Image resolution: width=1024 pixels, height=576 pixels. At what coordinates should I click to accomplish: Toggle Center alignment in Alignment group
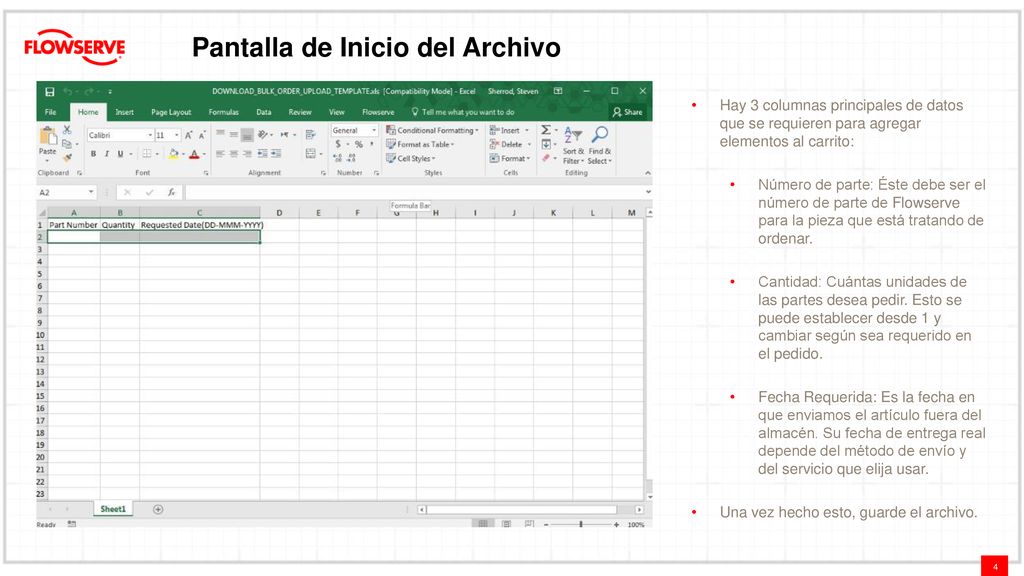234,153
